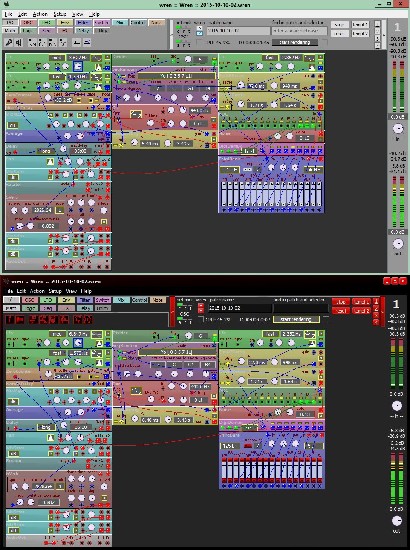Click the '0.40 s' value box in lower window's yellow module
This screenshot has width=410, height=550.
pos(183,420)
